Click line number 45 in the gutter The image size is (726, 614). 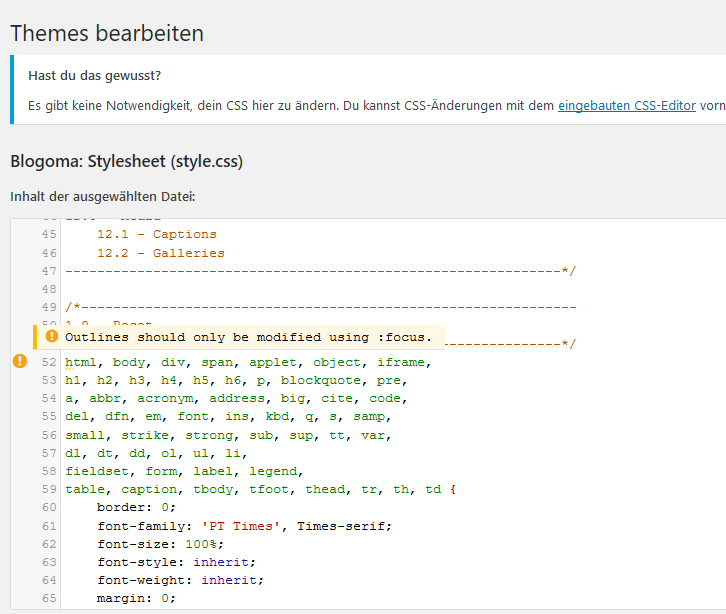49,234
